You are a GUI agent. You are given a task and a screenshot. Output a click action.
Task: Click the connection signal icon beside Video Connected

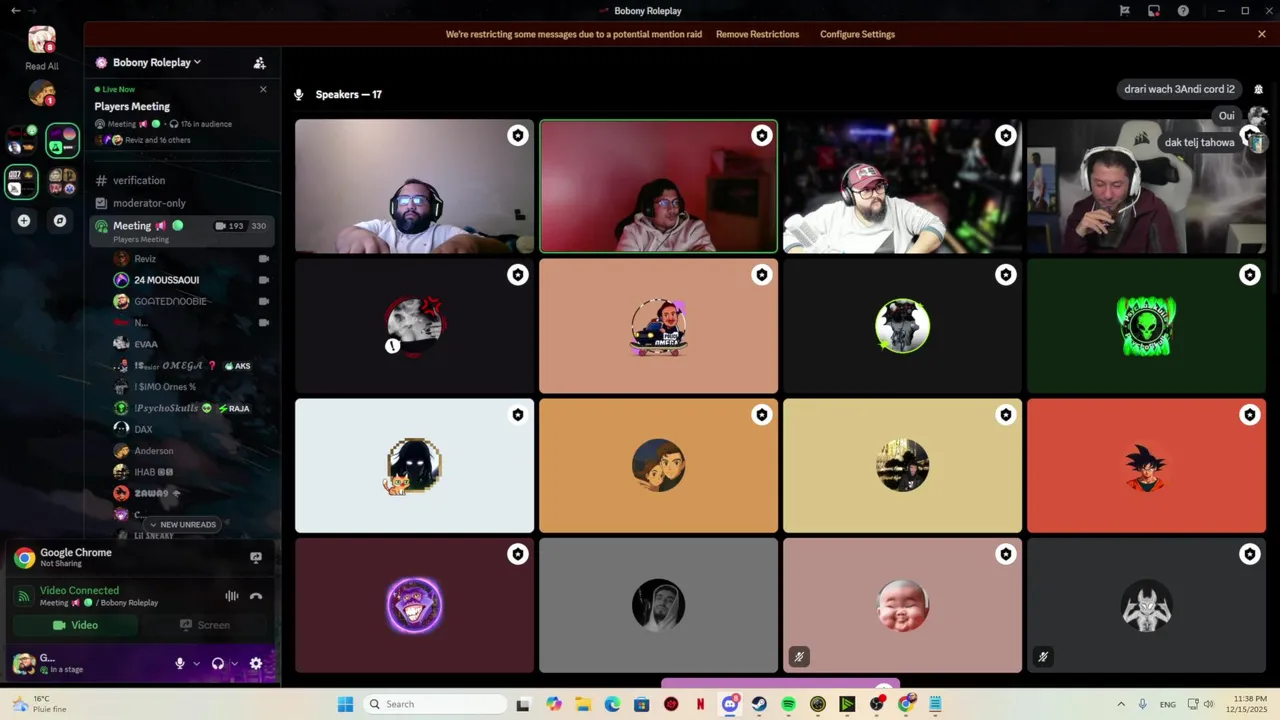click(24, 596)
